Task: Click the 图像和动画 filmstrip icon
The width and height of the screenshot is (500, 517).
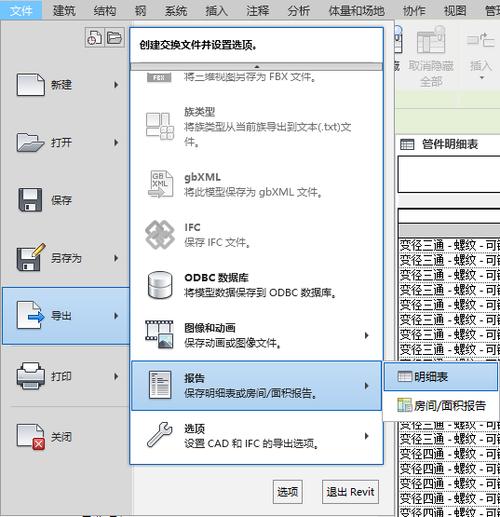Action: tap(159, 335)
